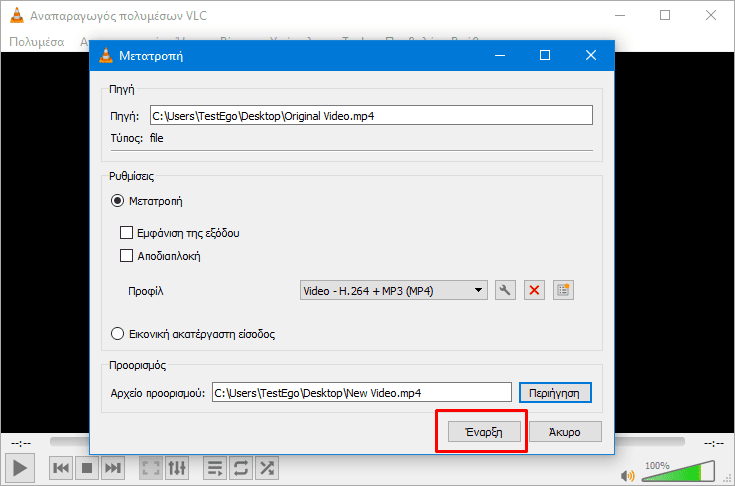The width and height of the screenshot is (735, 486).
Task: Minimize the VLC main window
Action: (620, 15)
